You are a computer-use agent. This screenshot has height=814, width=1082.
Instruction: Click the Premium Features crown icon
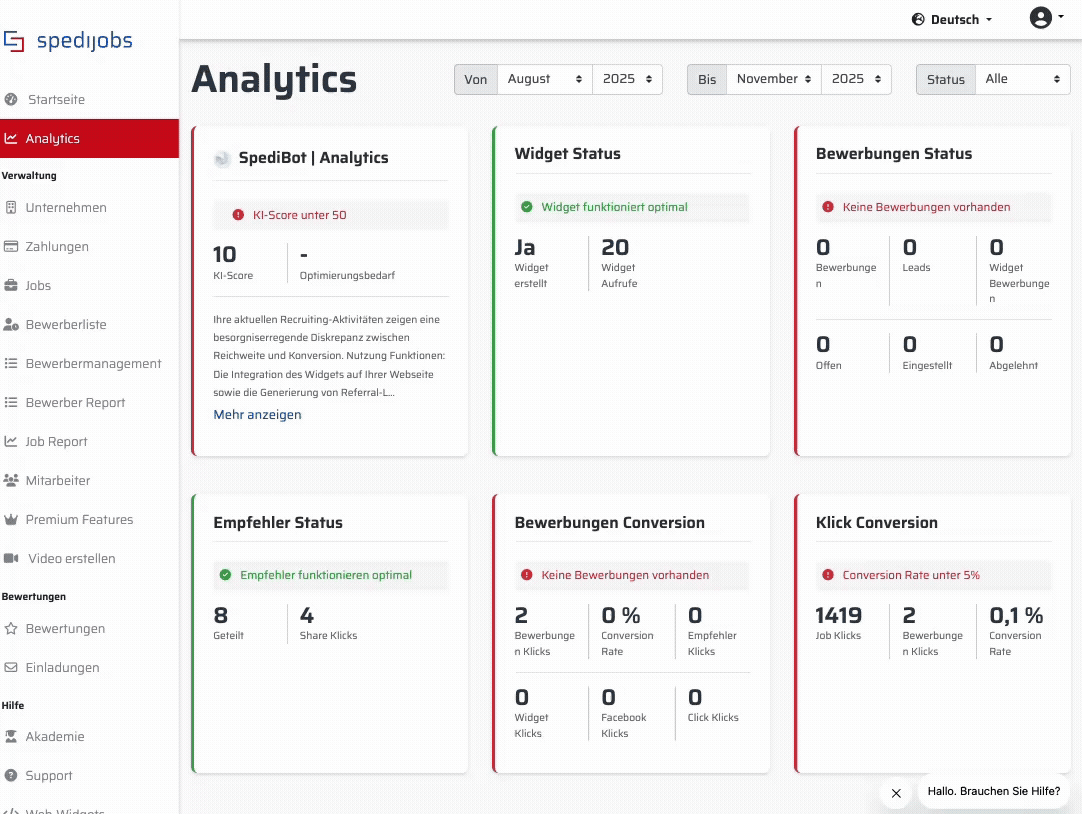click(x=11, y=519)
